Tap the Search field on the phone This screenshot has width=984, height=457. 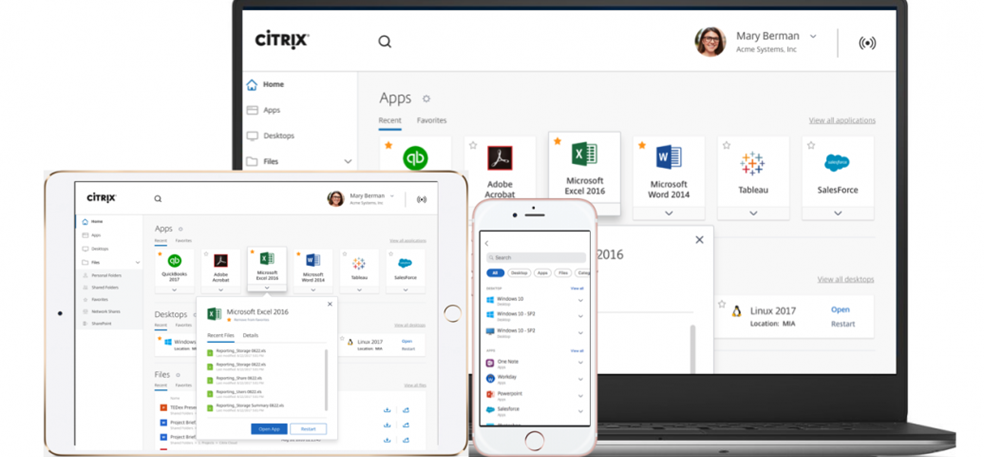[536, 257]
